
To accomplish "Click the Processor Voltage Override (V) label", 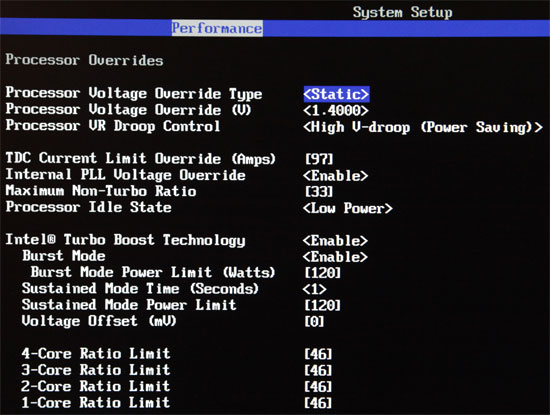I will pyautogui.click(x=129, y=110).
